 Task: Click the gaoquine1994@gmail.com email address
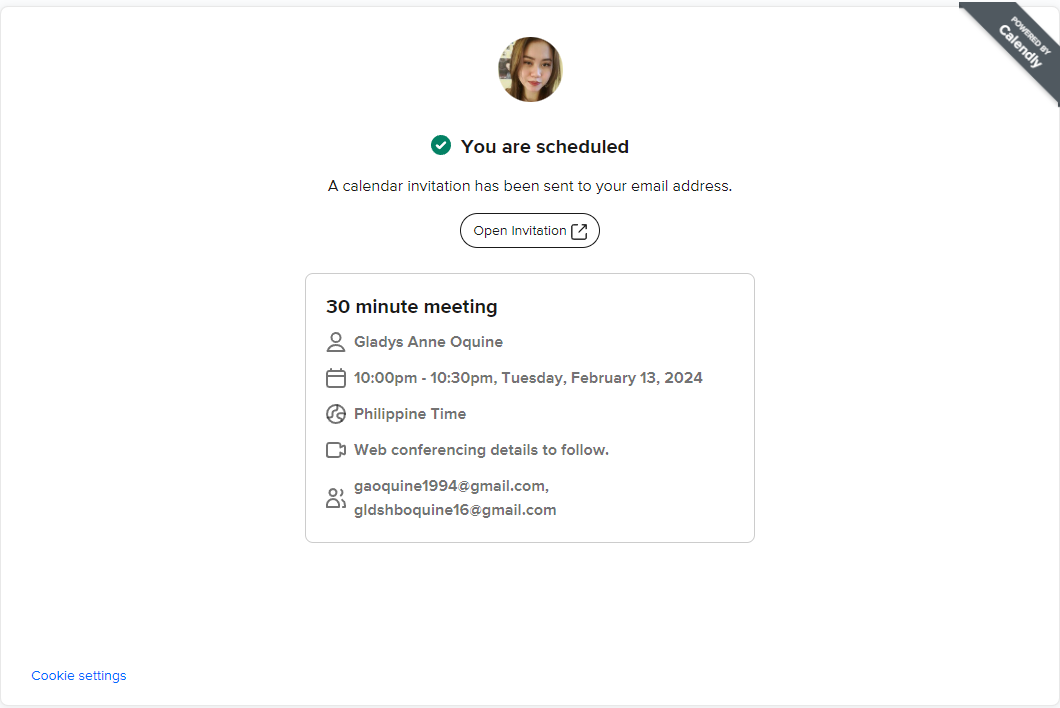[450, 486]
